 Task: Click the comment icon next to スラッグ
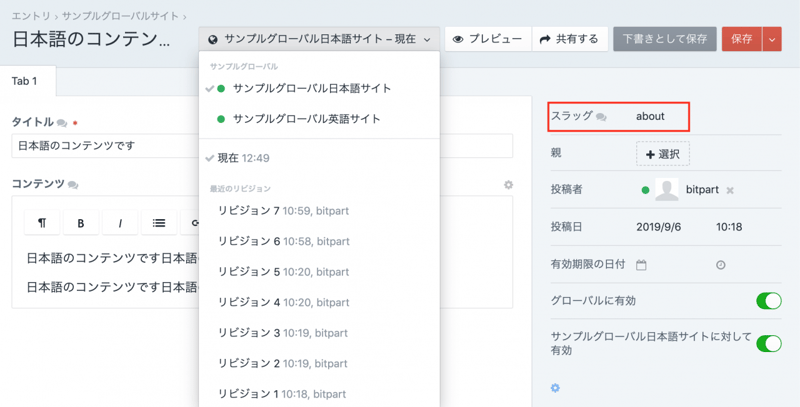click(601, 117)
